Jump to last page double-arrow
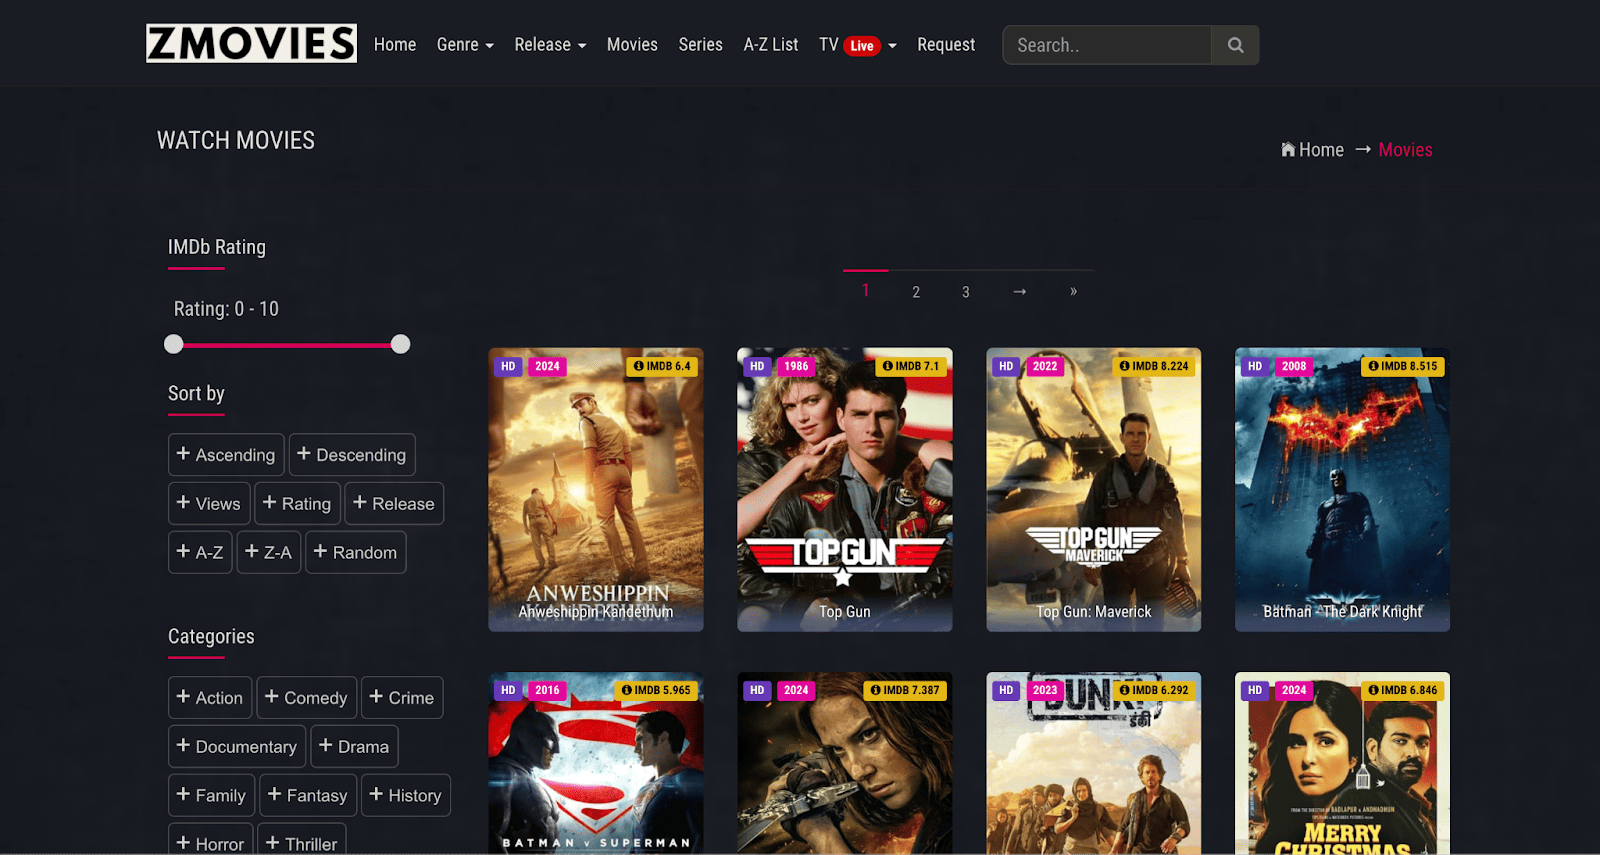The image size is (1600, 855). point(1073,292)
